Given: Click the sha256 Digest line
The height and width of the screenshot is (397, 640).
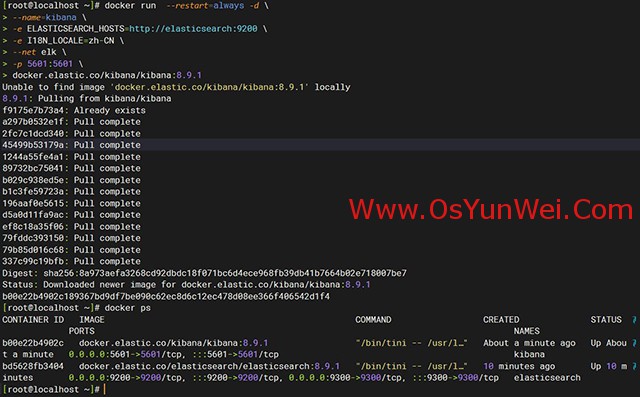Looking at the screenshot, I should coord(204,273).
